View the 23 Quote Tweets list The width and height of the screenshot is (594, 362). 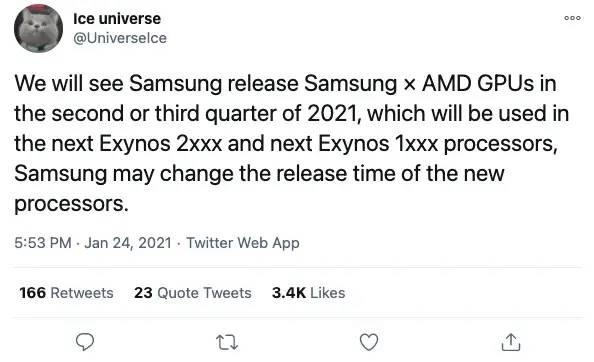192,293
